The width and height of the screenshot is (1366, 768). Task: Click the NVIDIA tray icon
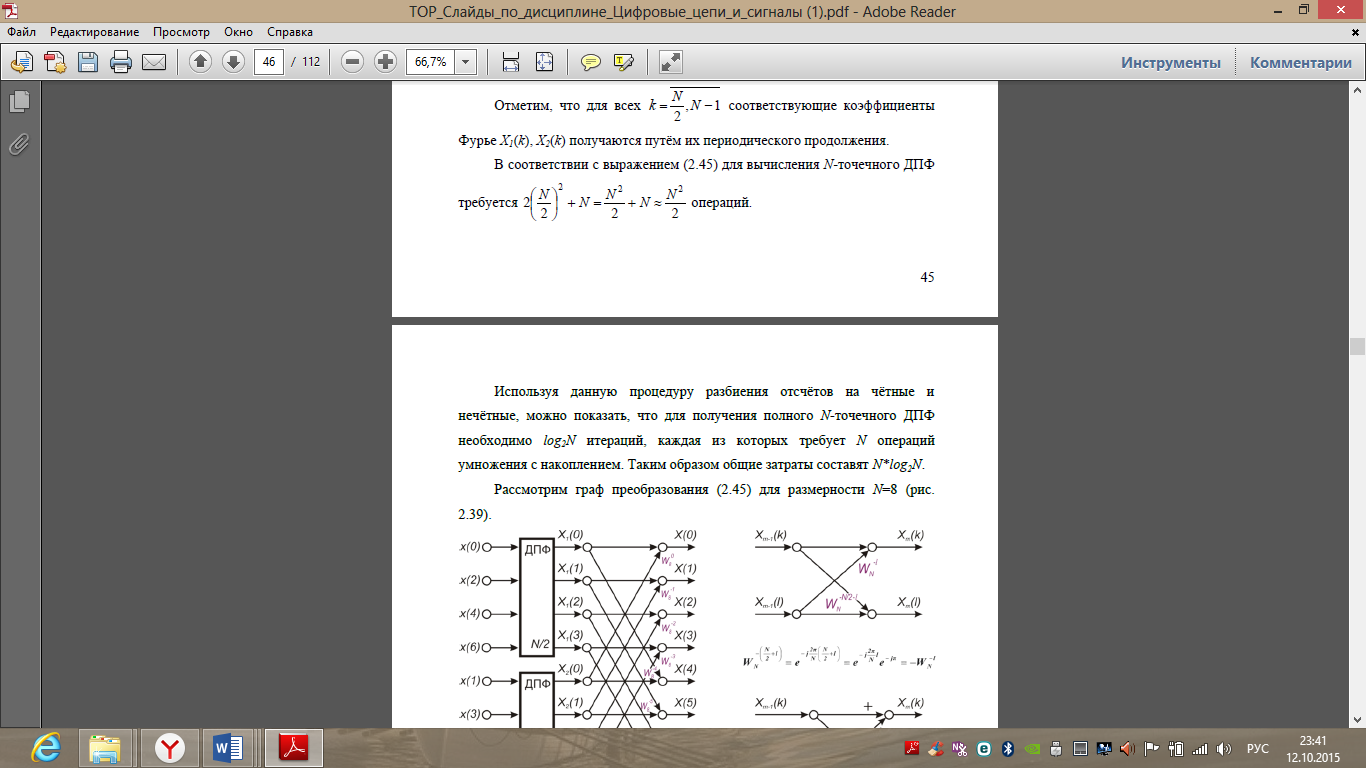(1032, 748)
